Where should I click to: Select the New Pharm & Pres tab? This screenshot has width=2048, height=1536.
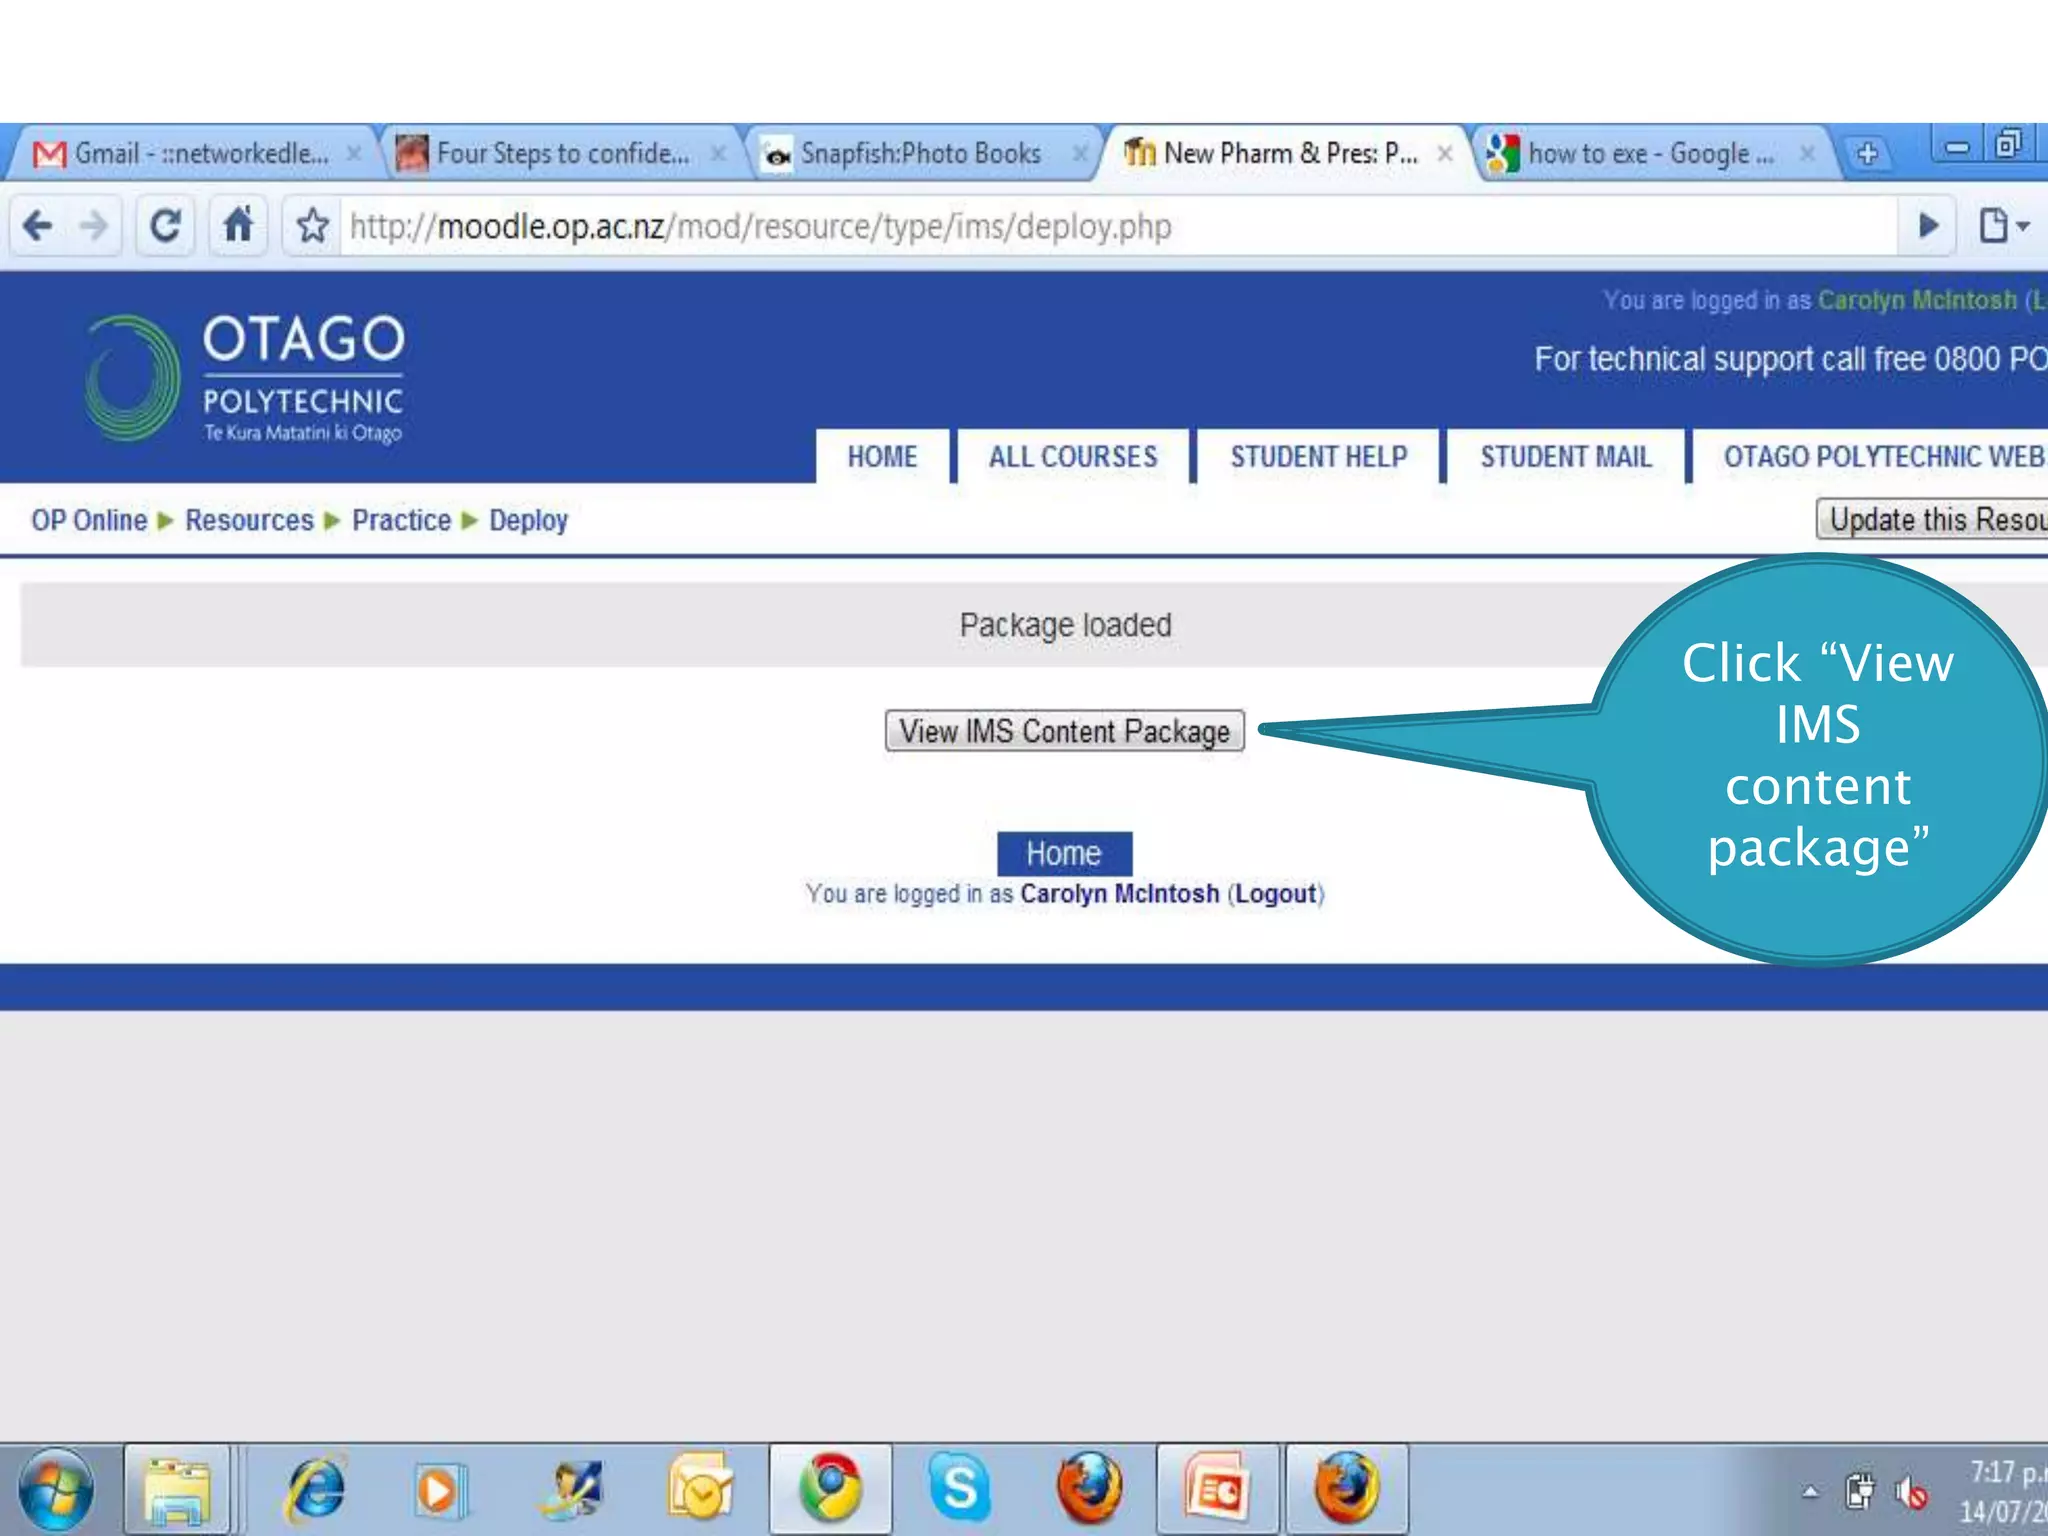coord(1285,153)
